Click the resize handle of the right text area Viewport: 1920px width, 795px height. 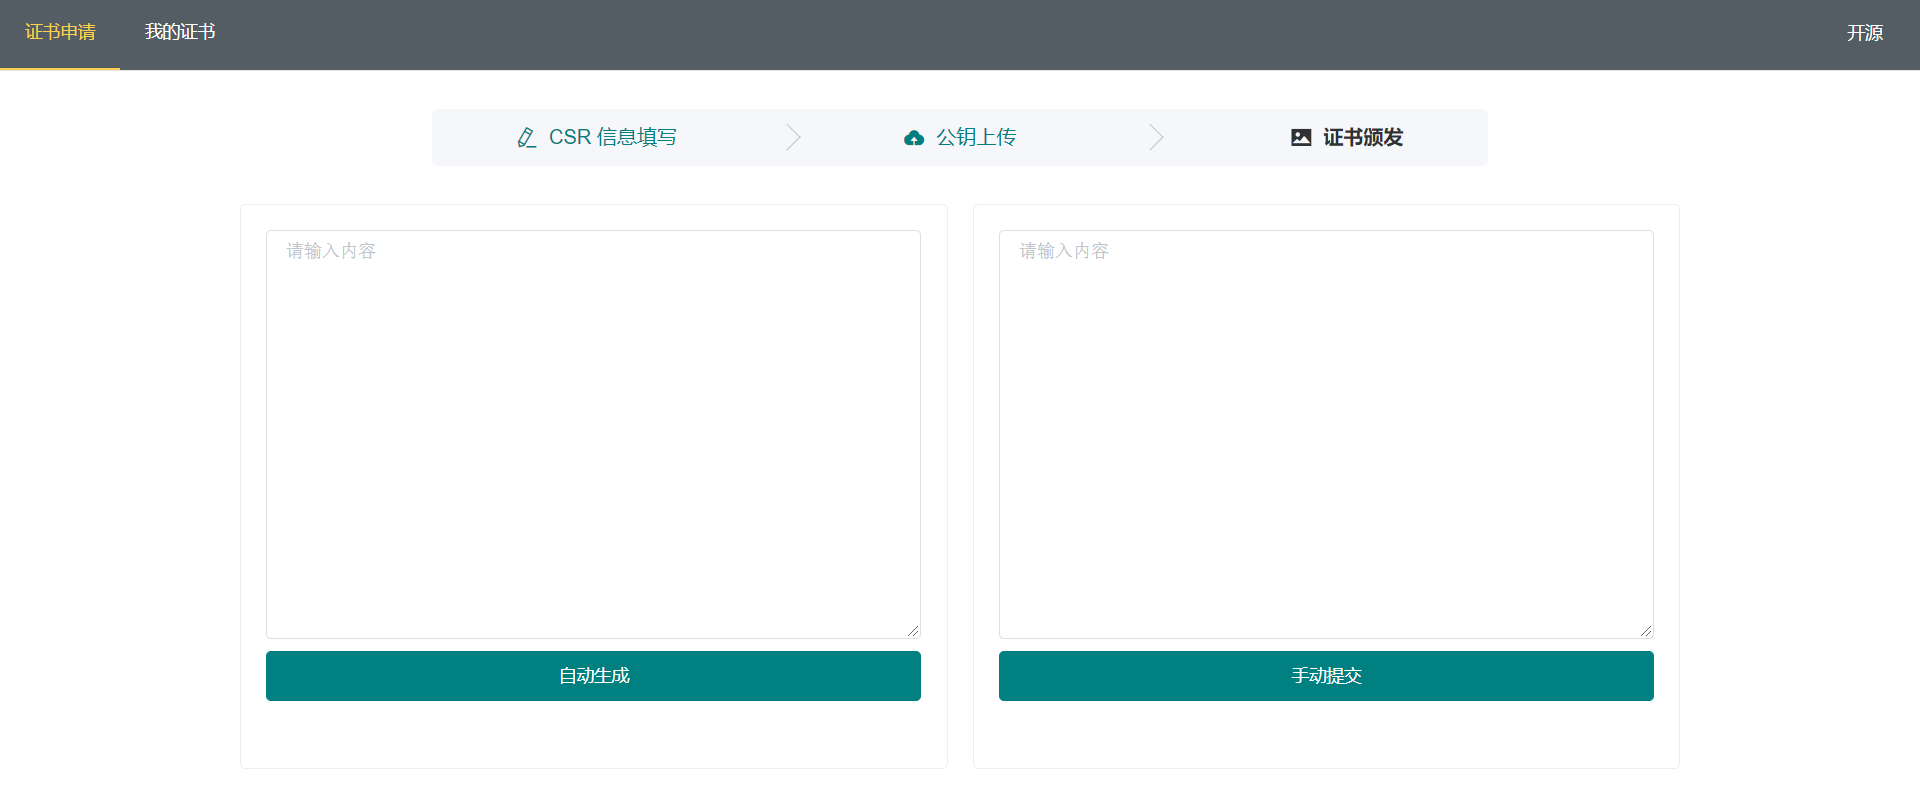pos(1646,631)
